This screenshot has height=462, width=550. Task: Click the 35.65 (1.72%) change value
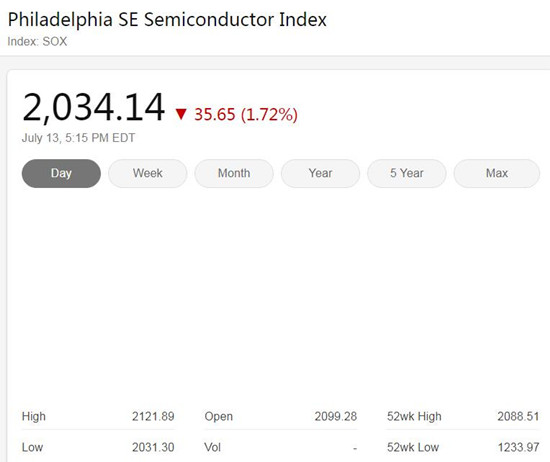(x=246, y=114)
